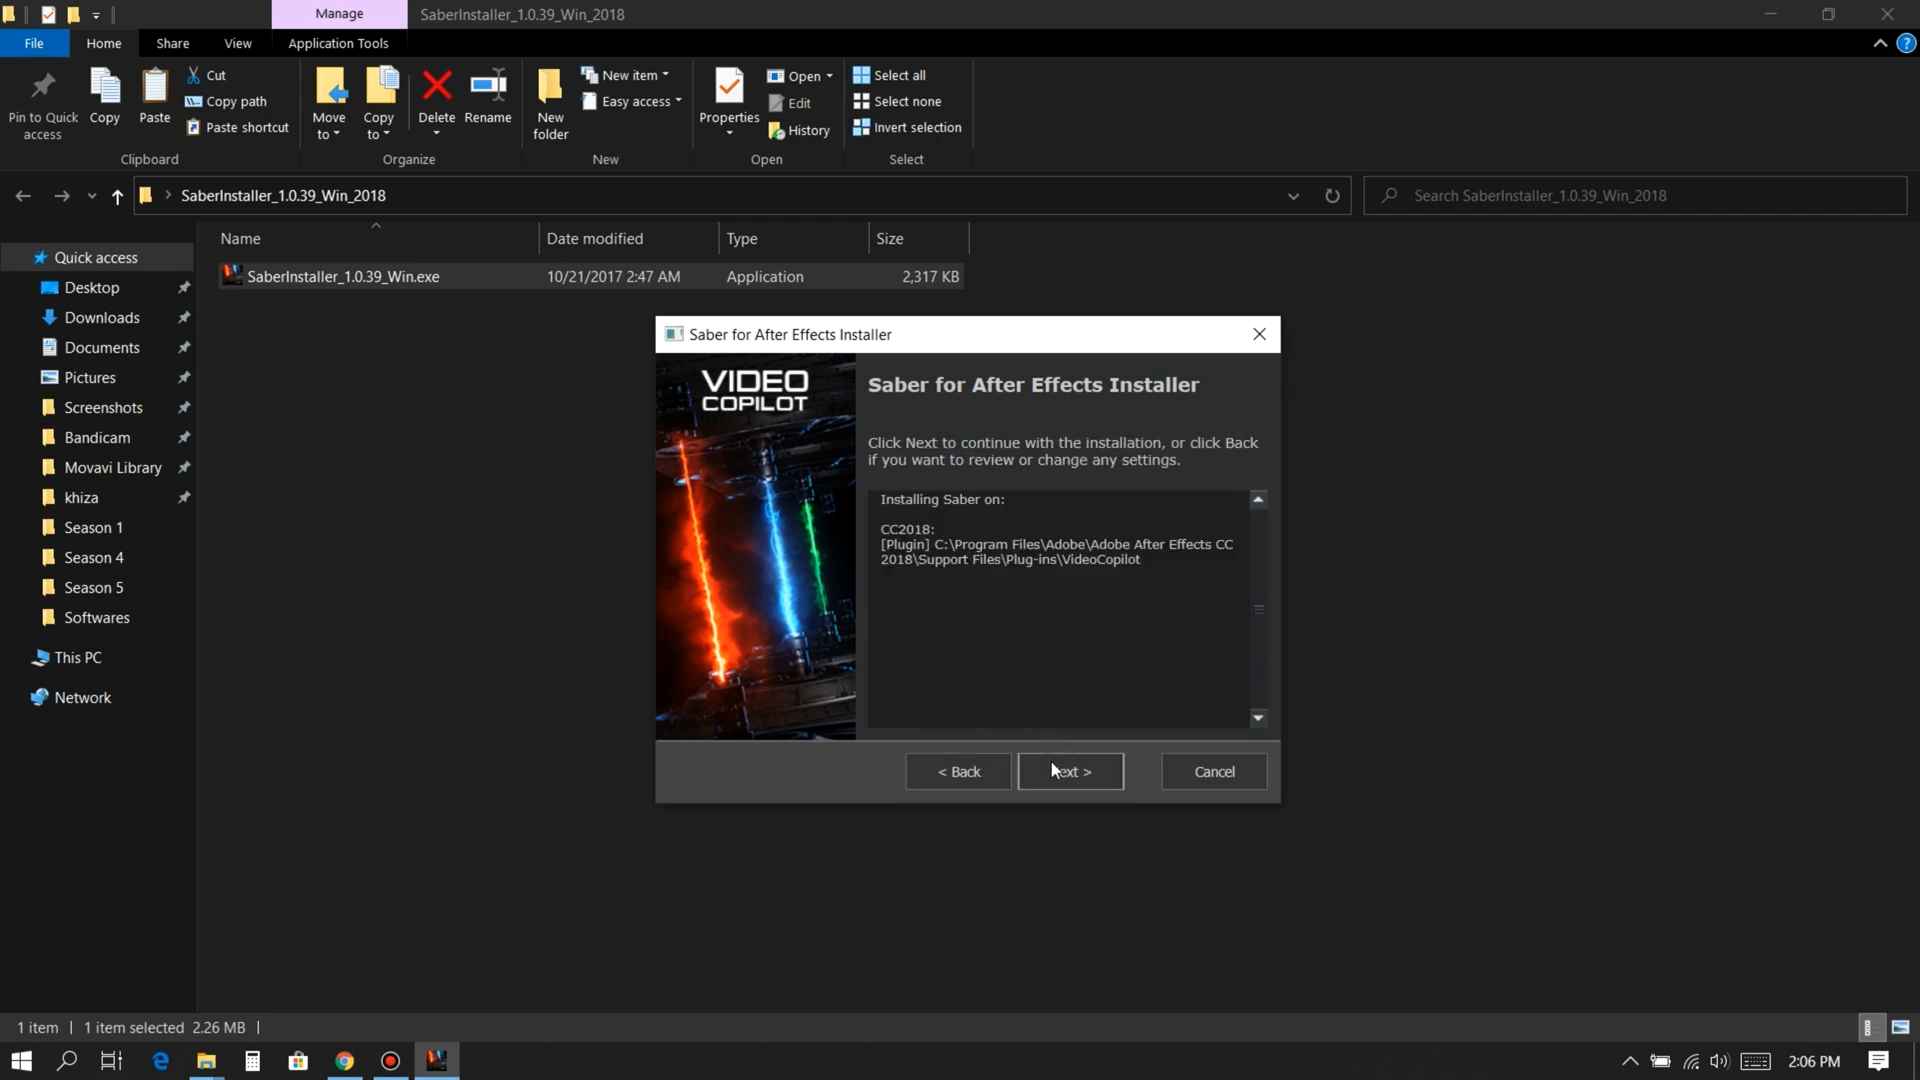The width and height of the screenshot is (1920, 1080).
Task: Click Invert selection in Select group
Action: pyautogui.click(x=907, y=127)
